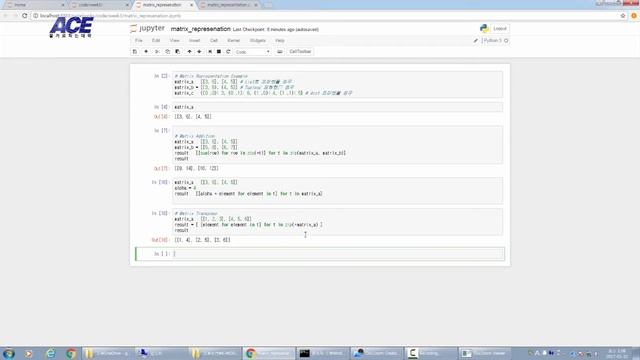Image resolution: width=640 pixels, height=360 pixels.
Task: Restart the kernel with circular arrow icon
Action: coord(228,52)
